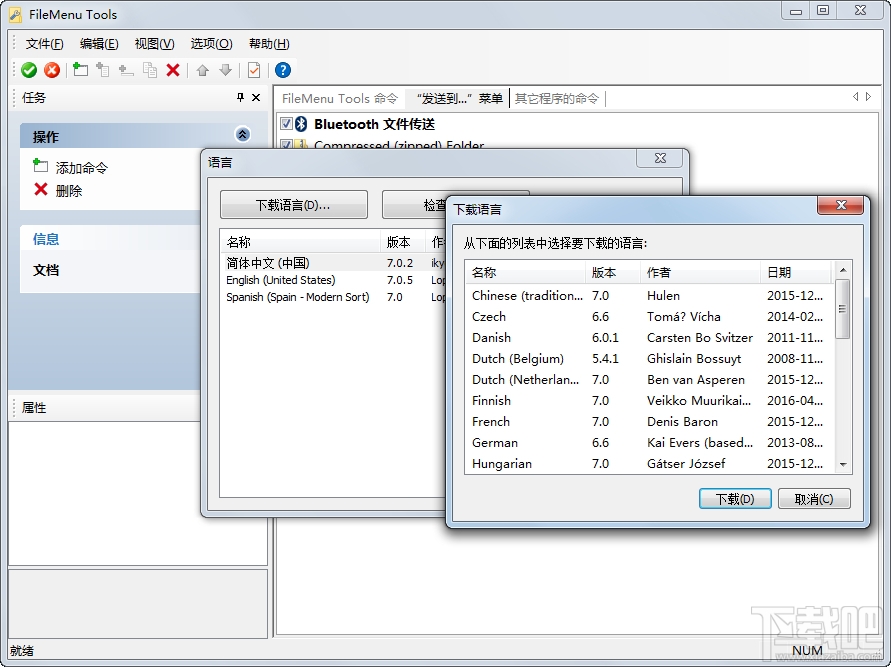The height and width of the screenshot is (667, 891).
Task: Sort the download list by 日期 column header
Action: point(796,272)
